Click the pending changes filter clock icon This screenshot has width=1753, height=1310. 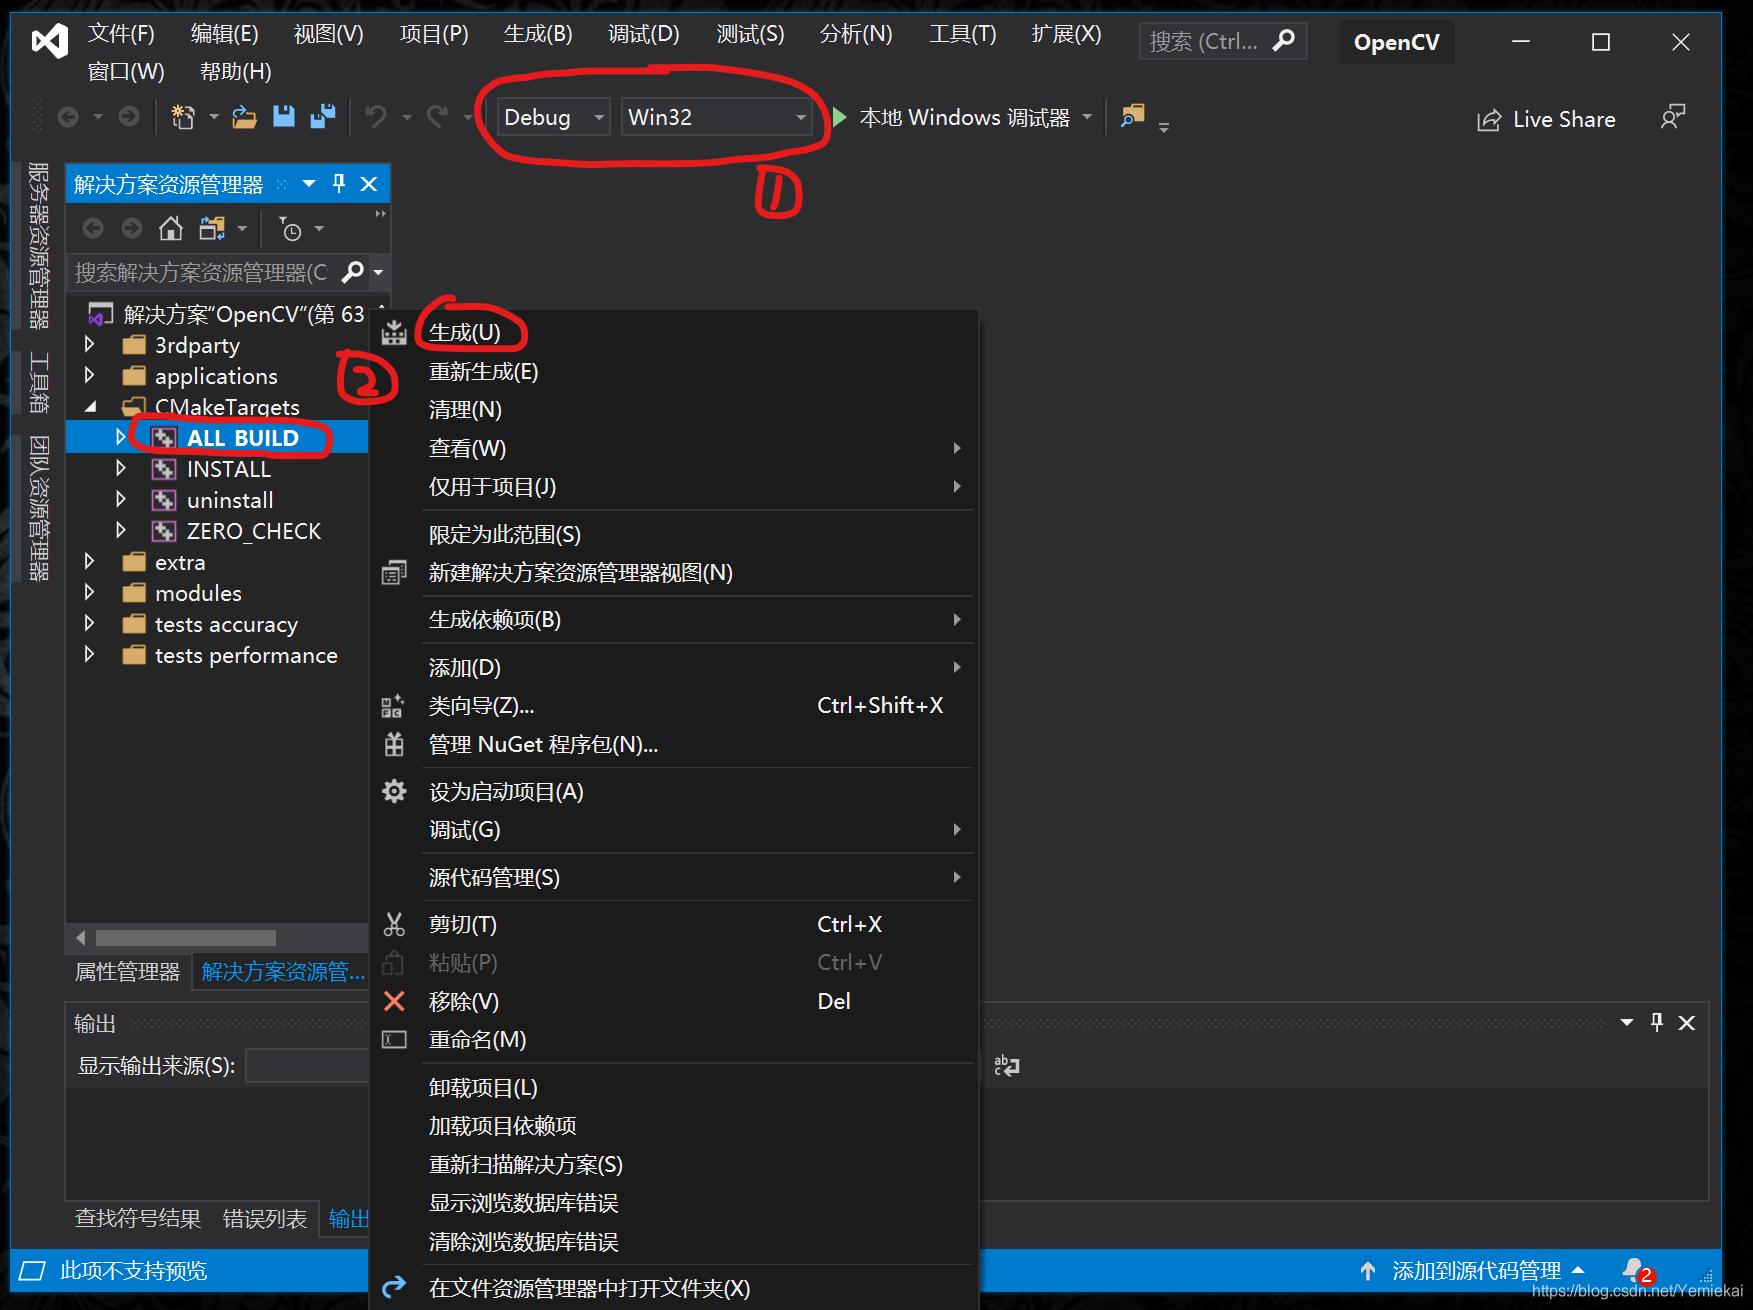(290, 229)
